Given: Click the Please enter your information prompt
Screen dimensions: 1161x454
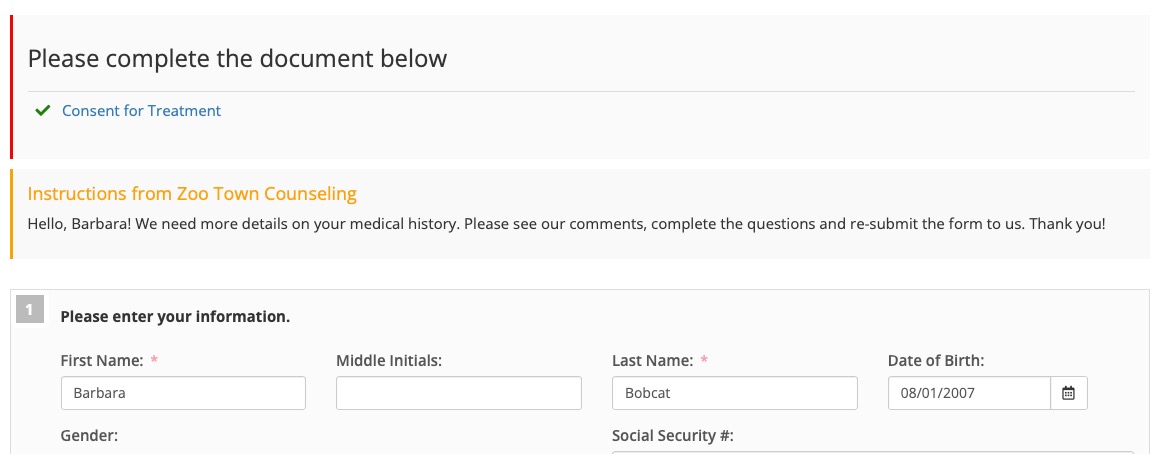Looking at the screenshot, I should [175, 317].
